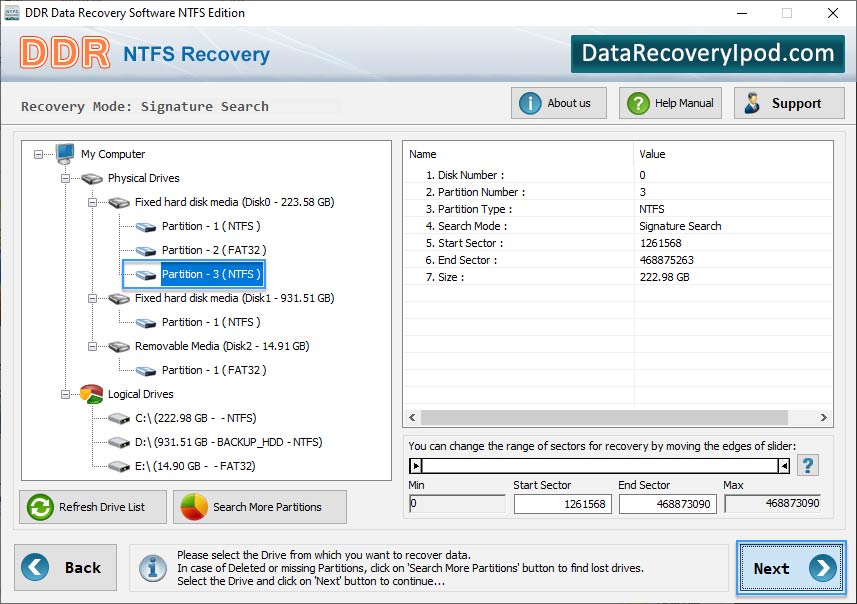857x604 pixels.
Task: Click the DDR logo in header
Action: click(65, 53)
